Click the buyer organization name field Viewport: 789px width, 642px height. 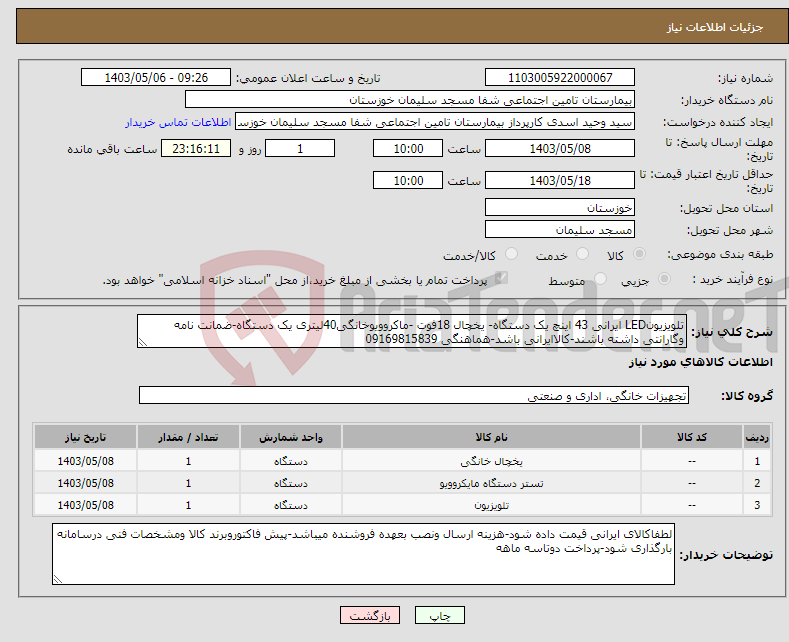(410, 100)
